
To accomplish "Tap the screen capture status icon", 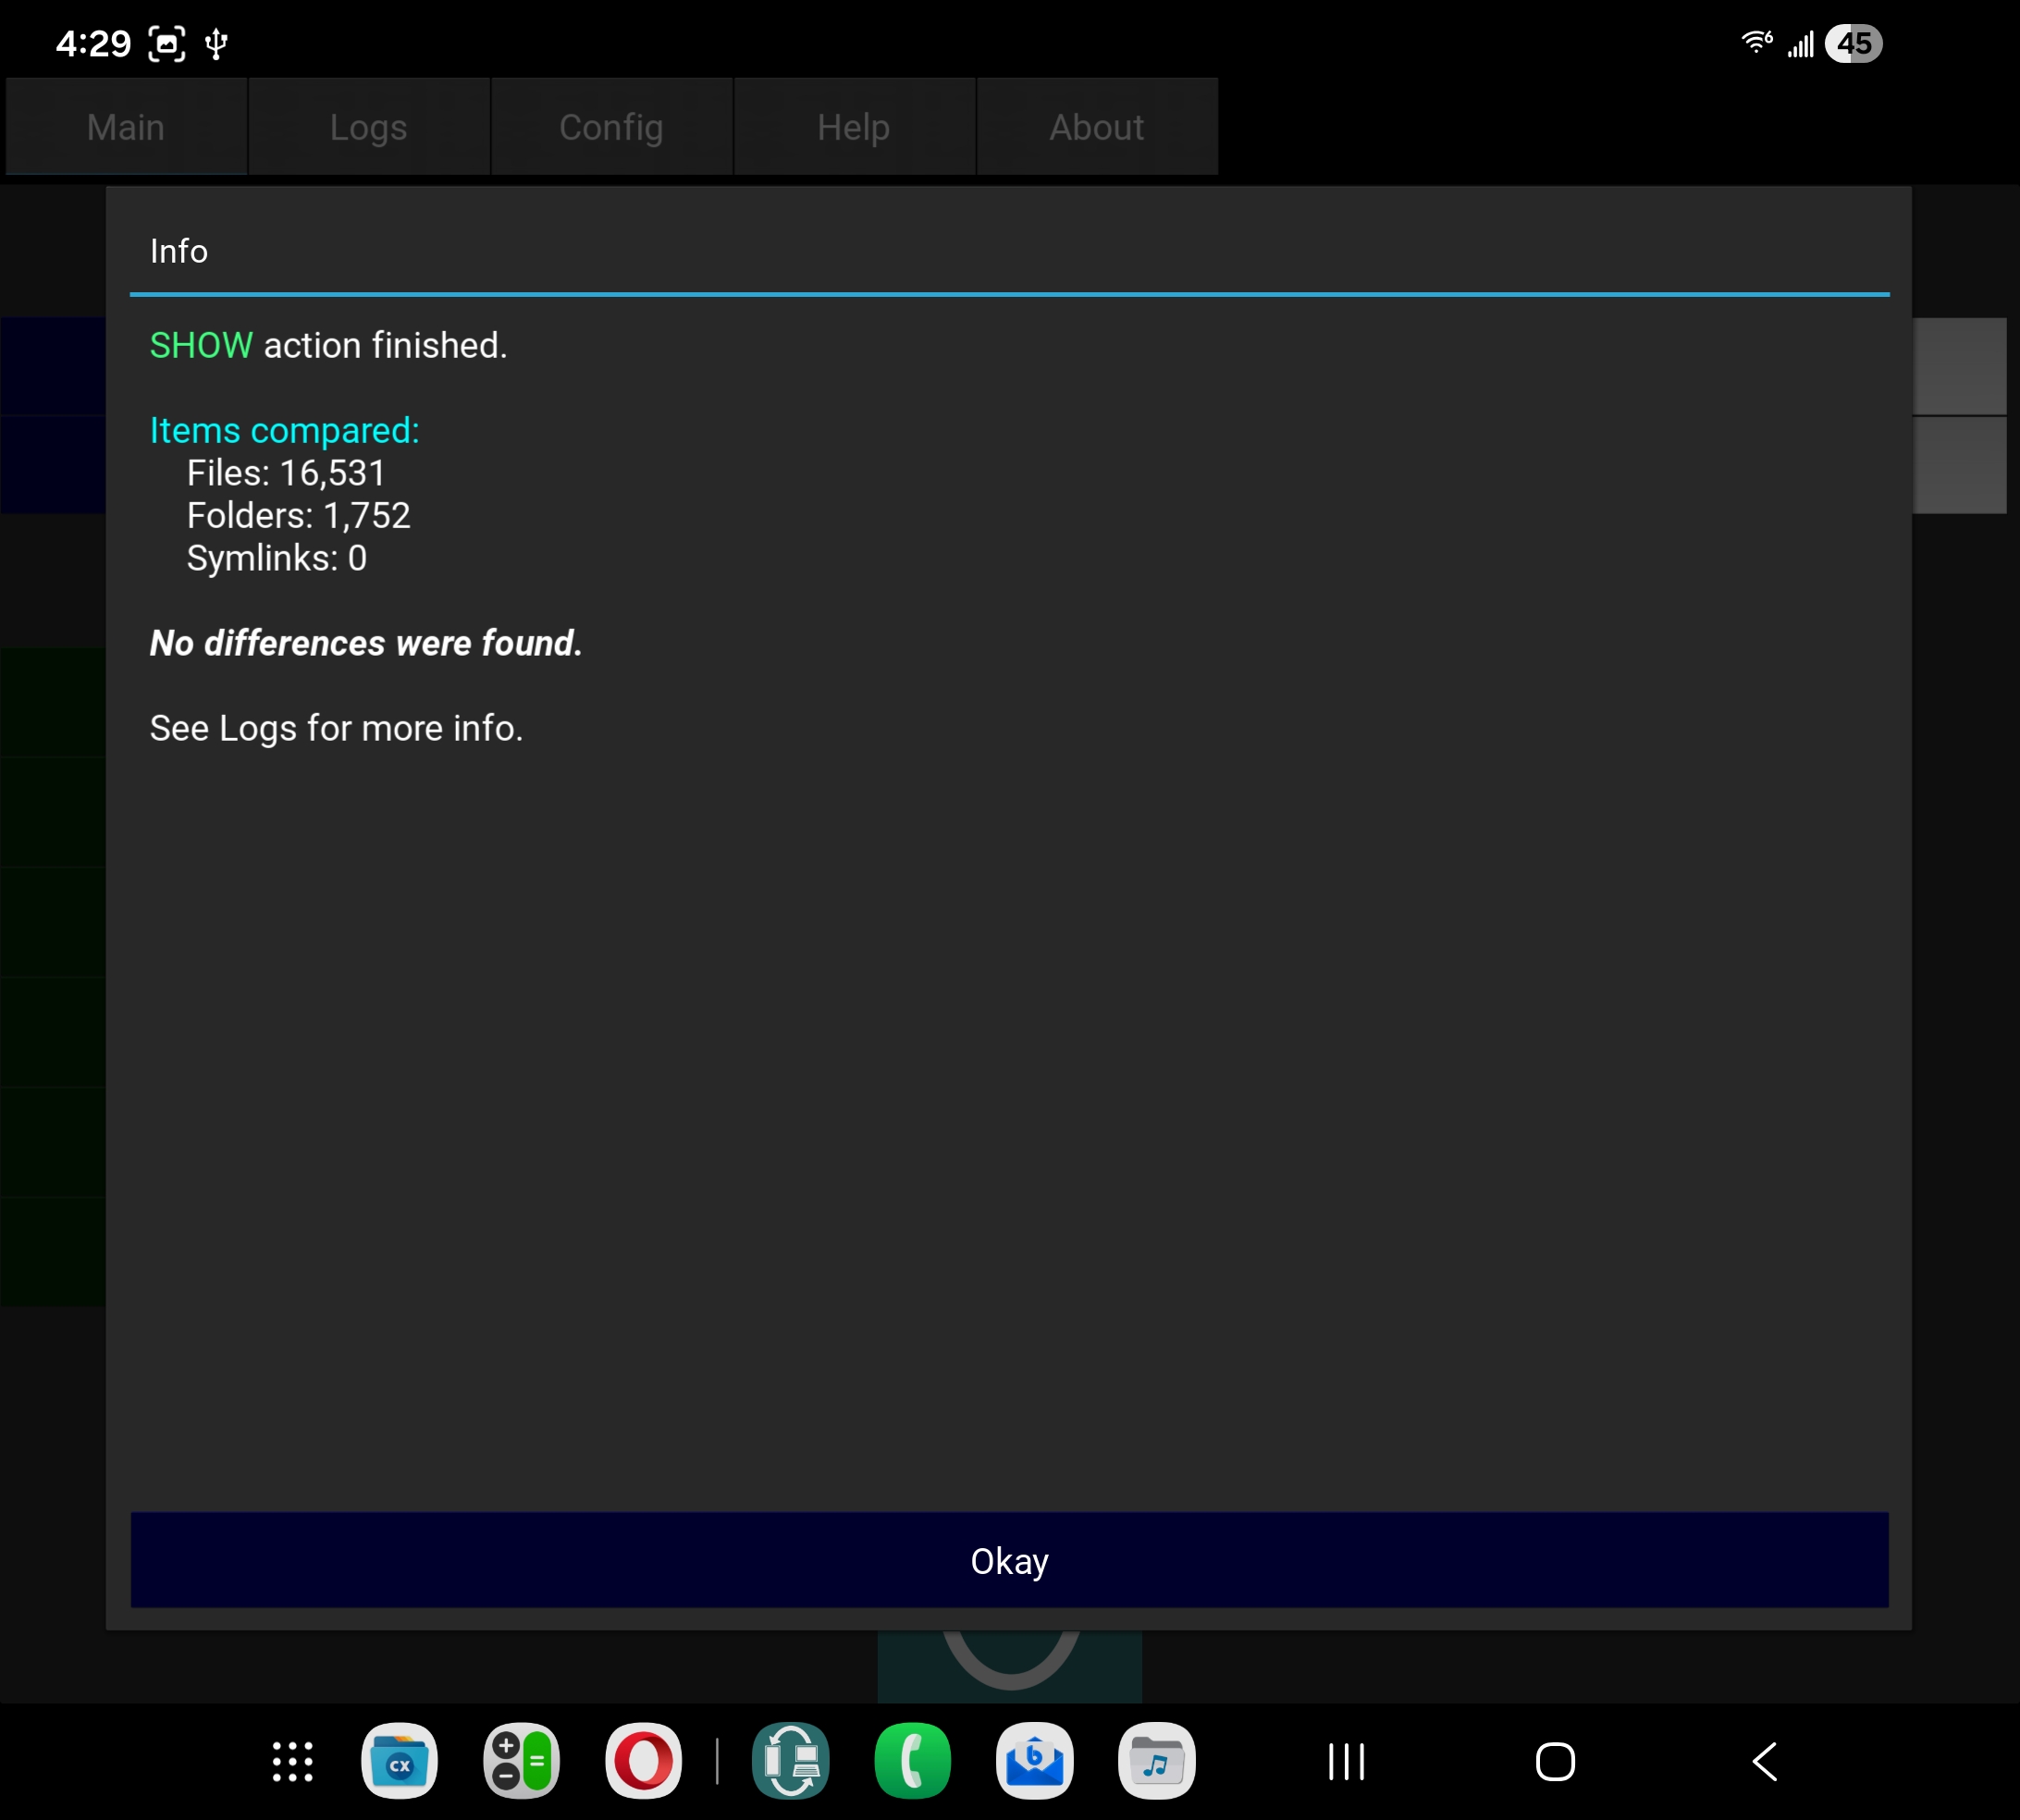I will point(167,44).
